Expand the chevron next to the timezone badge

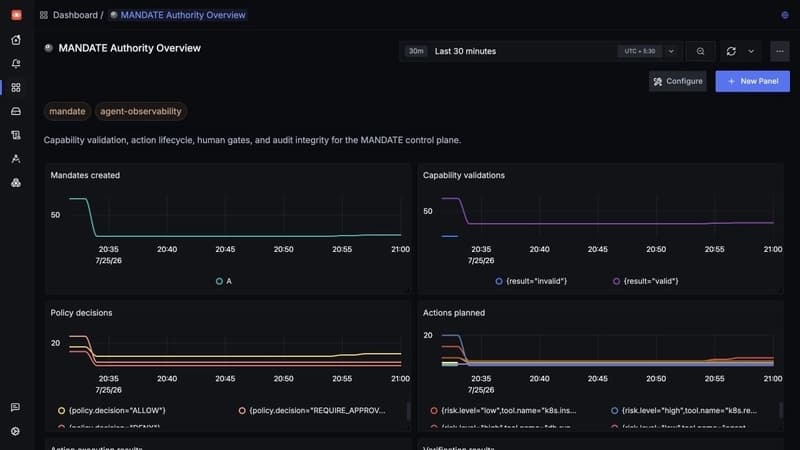671,51
